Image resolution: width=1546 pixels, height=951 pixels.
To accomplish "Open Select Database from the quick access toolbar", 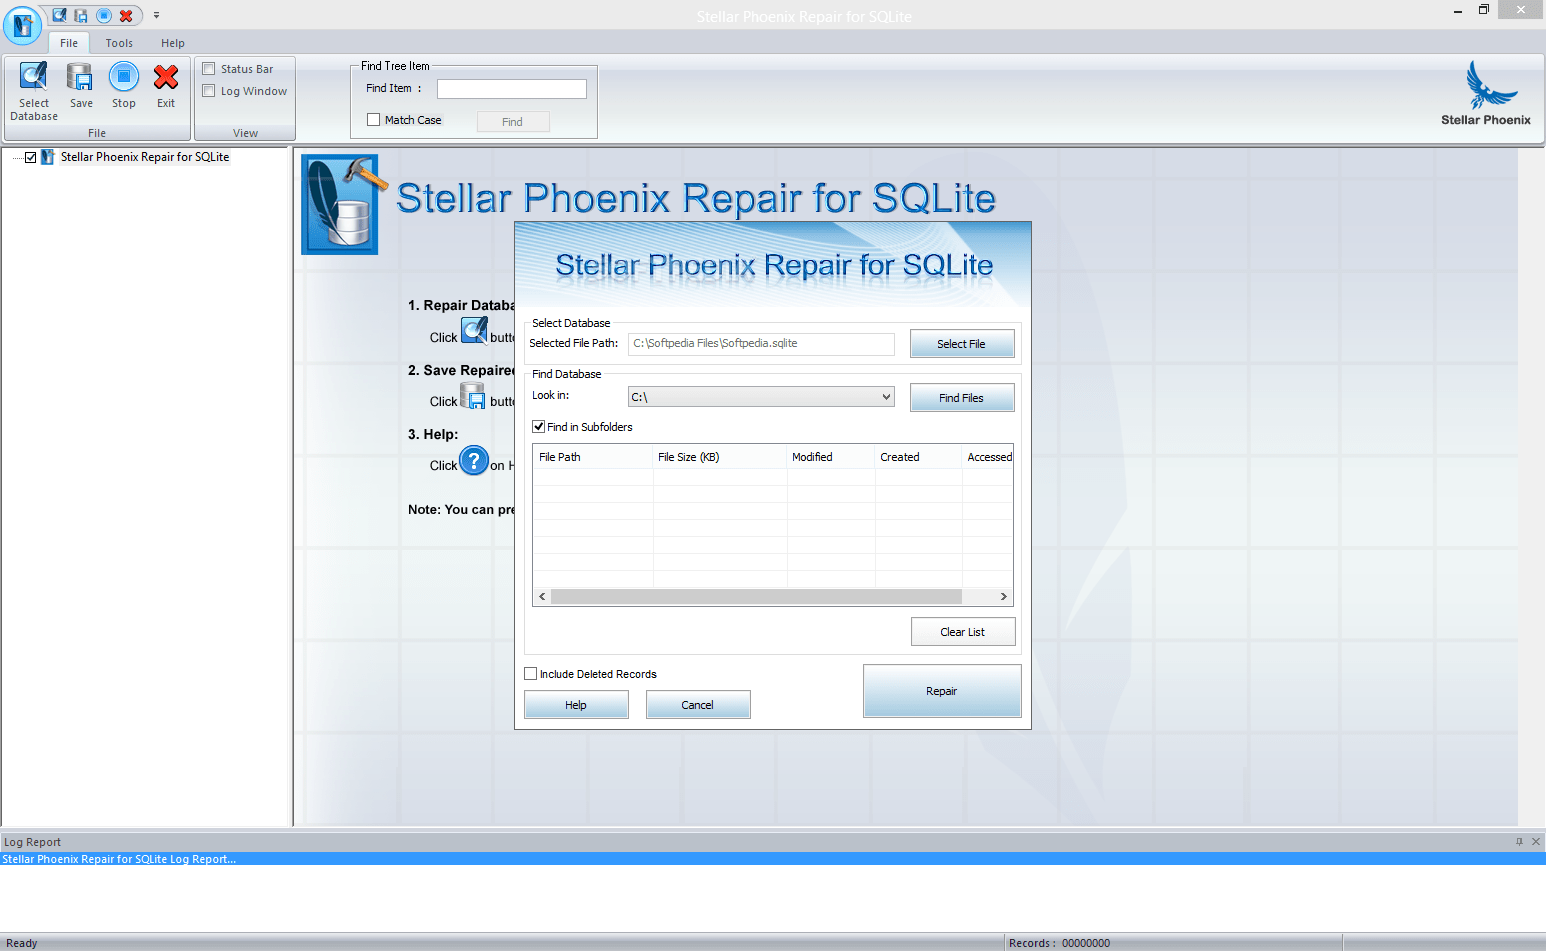I will coord(58,15).
